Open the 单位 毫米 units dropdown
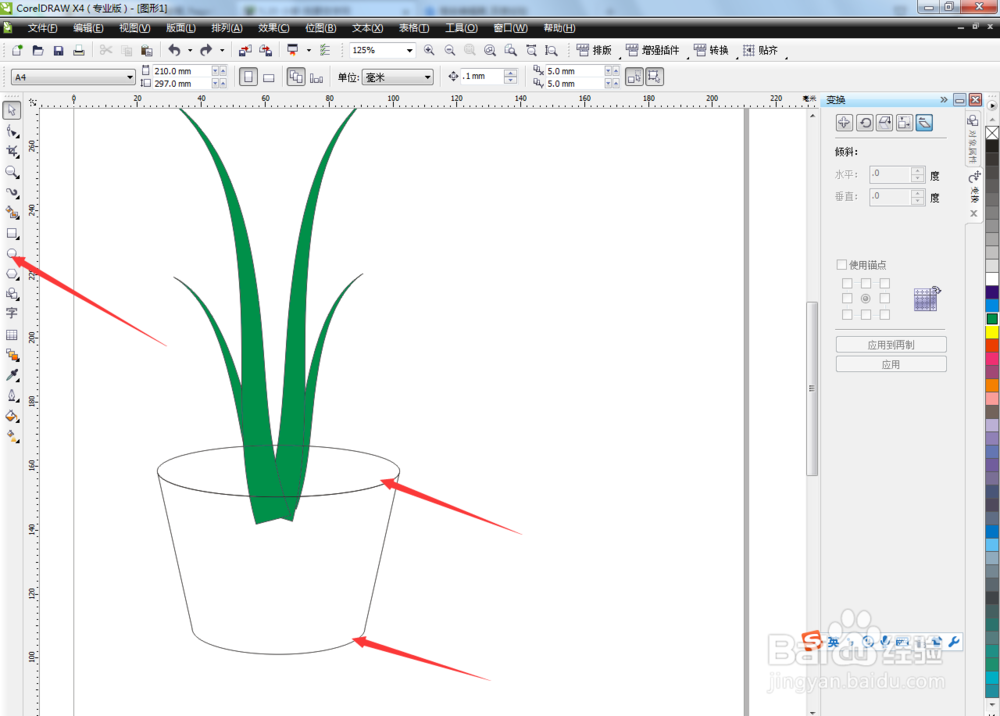Viewport: 1000px width, 716px height. [427, 77]
